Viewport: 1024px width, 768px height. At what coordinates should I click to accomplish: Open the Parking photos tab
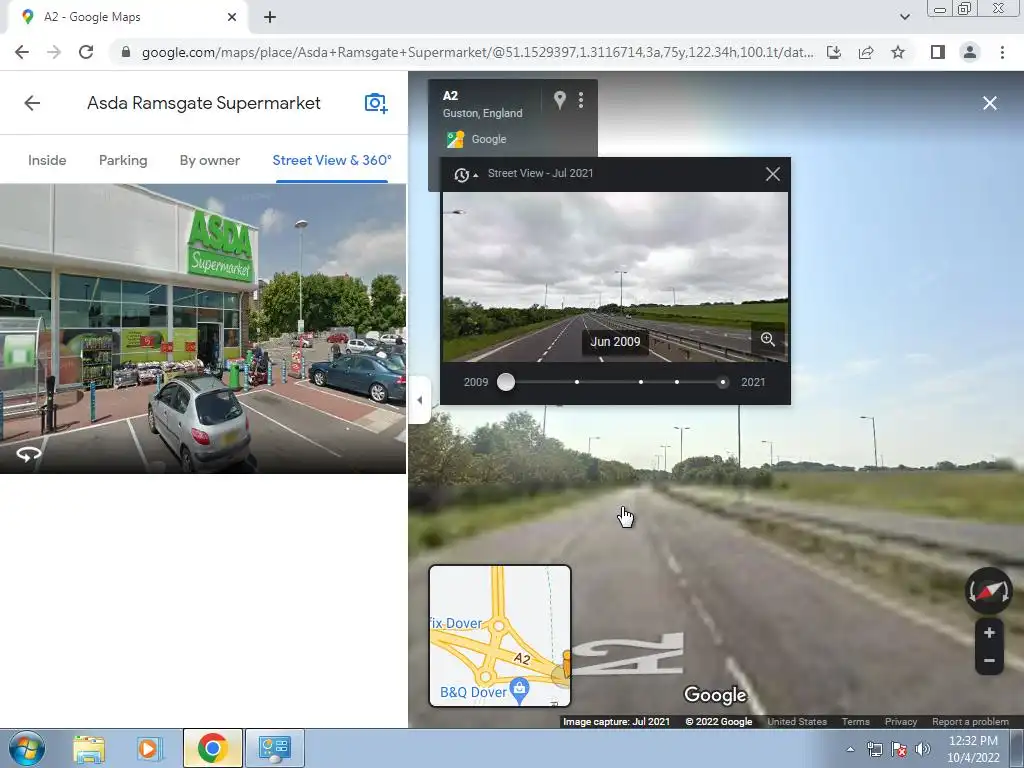(123, 160)
